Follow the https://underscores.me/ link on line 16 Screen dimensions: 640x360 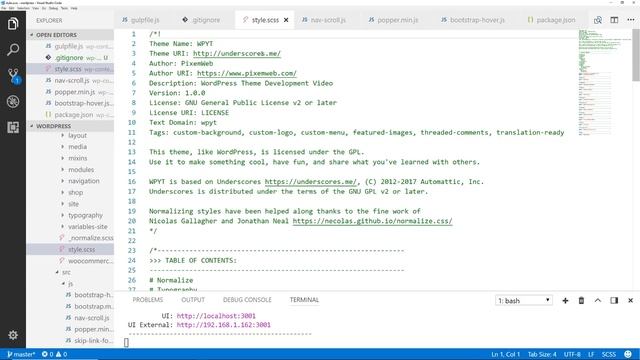point(311,182)
